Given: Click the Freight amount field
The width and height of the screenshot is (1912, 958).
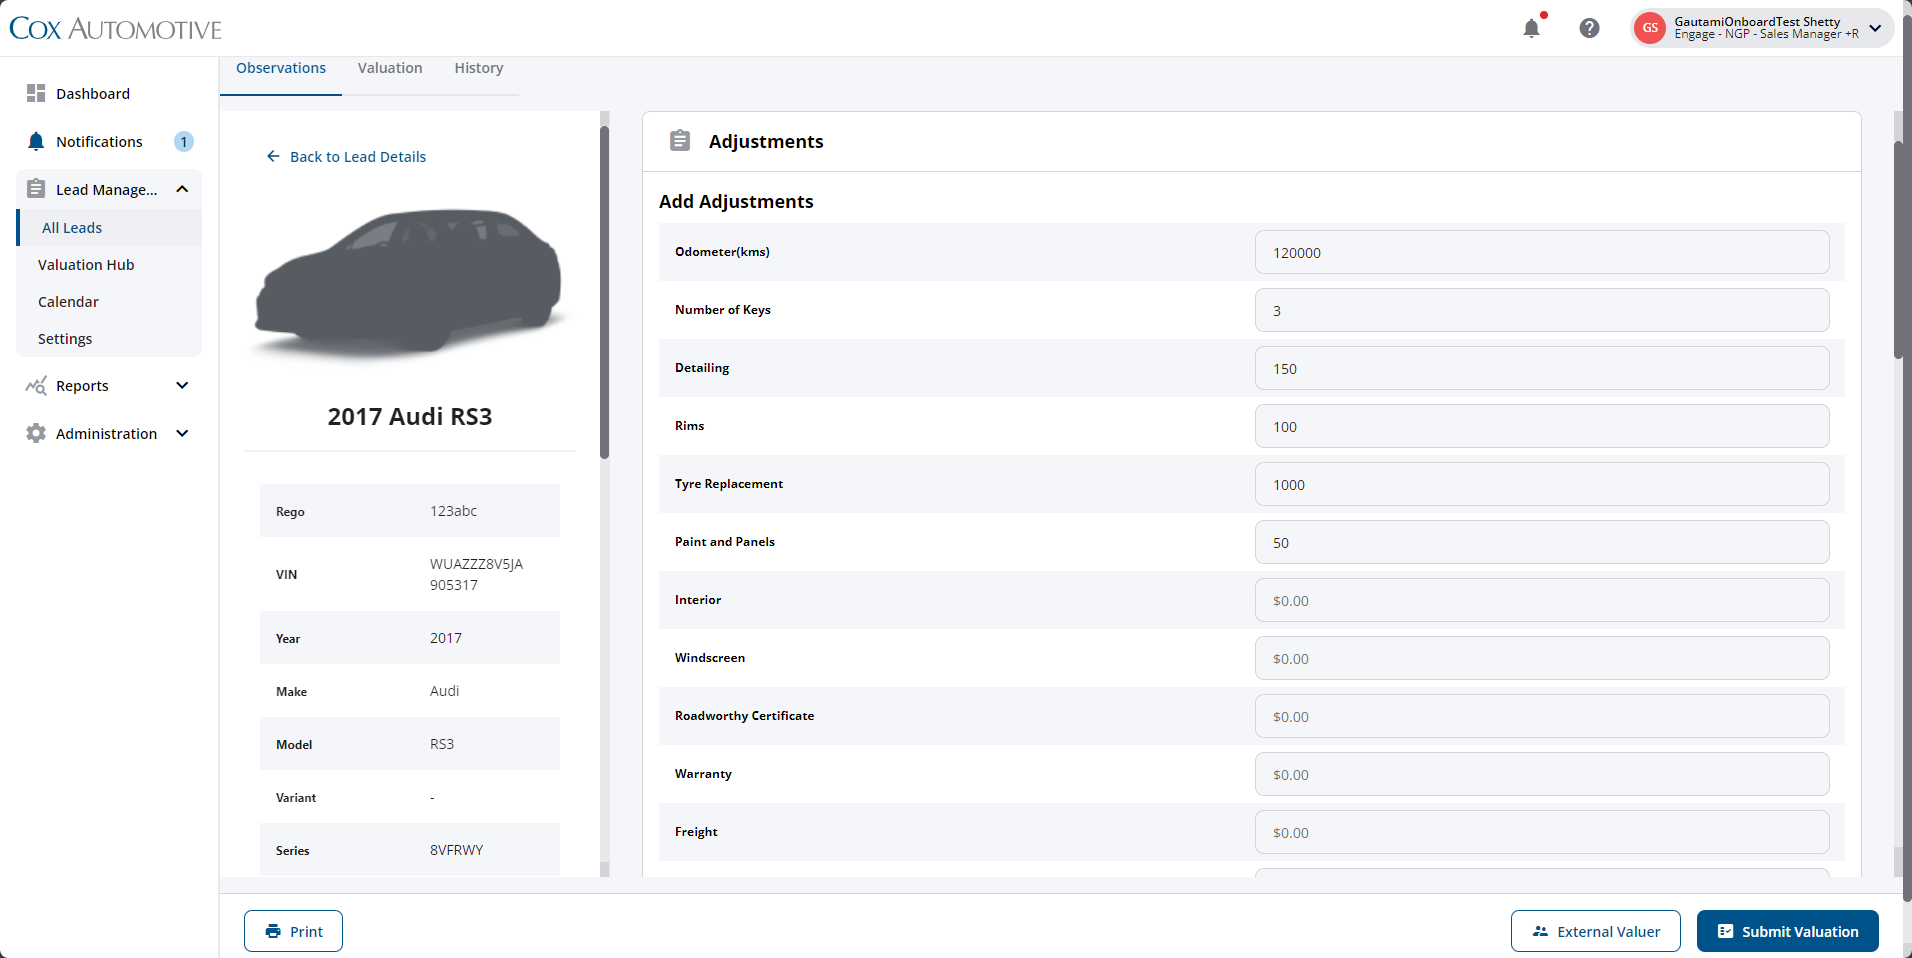Looking at the screenshot, I should 1542,832.
